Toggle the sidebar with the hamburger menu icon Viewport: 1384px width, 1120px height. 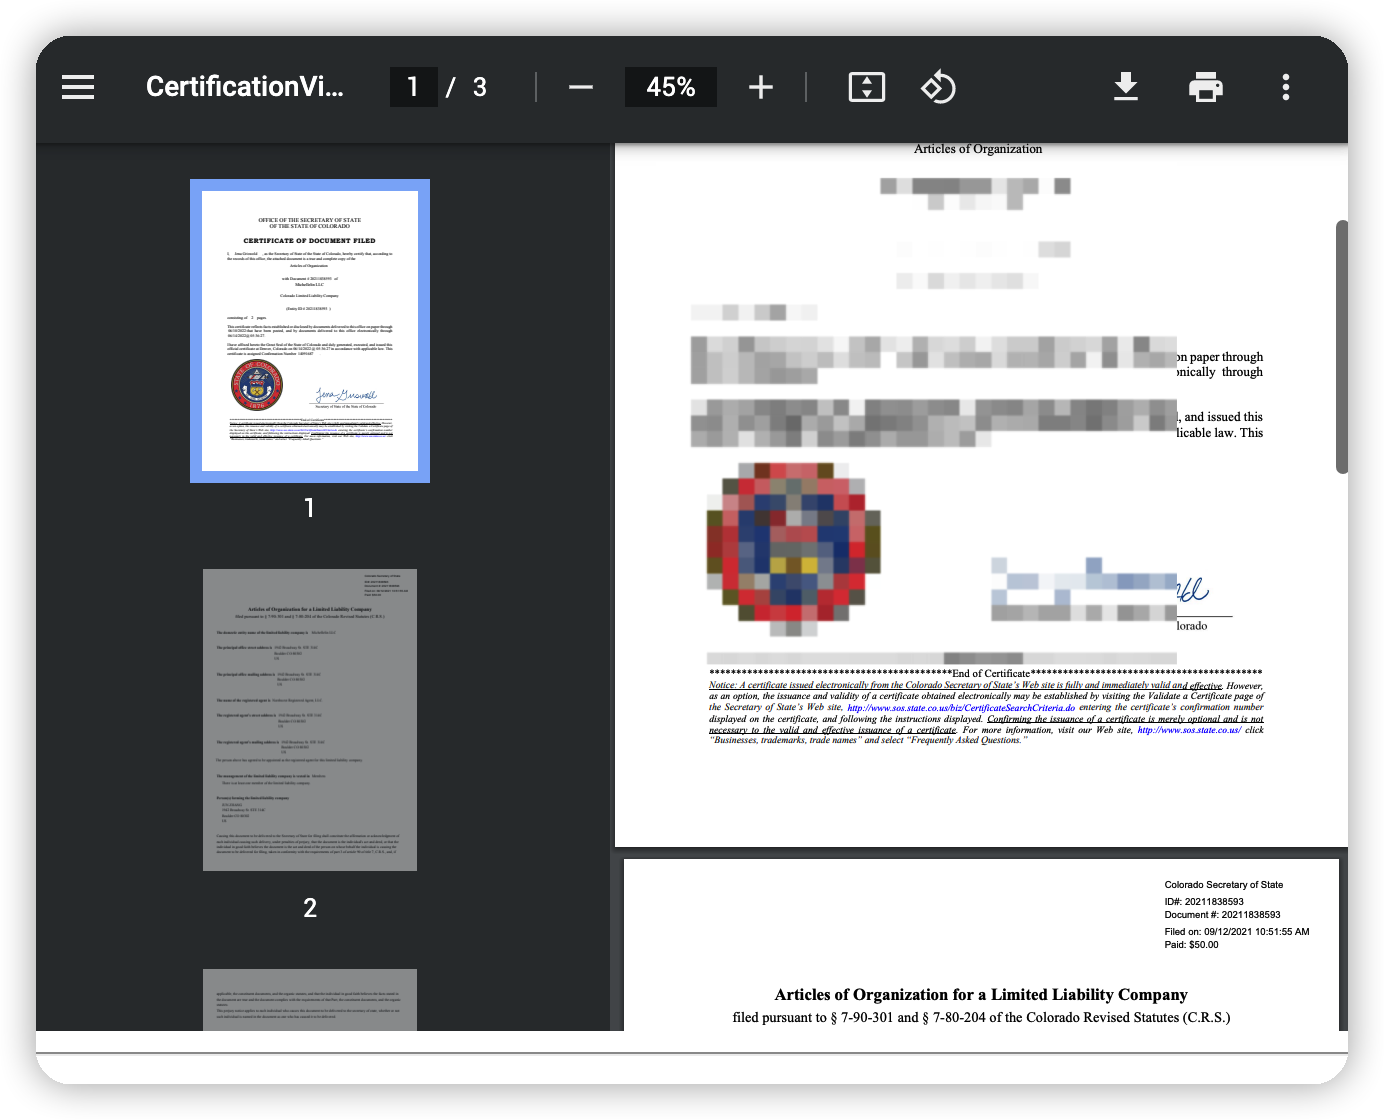pos(78,87)
